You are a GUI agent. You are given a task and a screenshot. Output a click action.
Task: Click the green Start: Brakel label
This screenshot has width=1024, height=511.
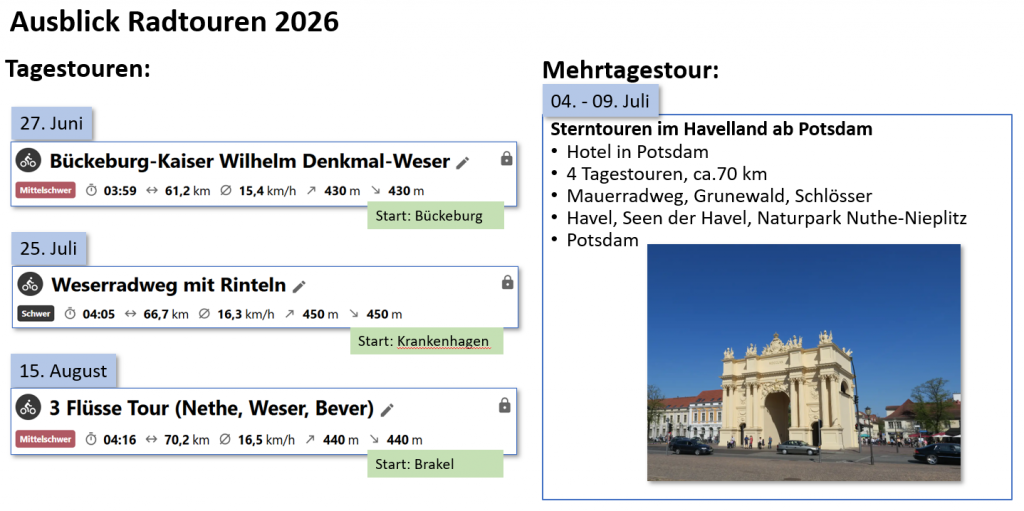point(434,463)
